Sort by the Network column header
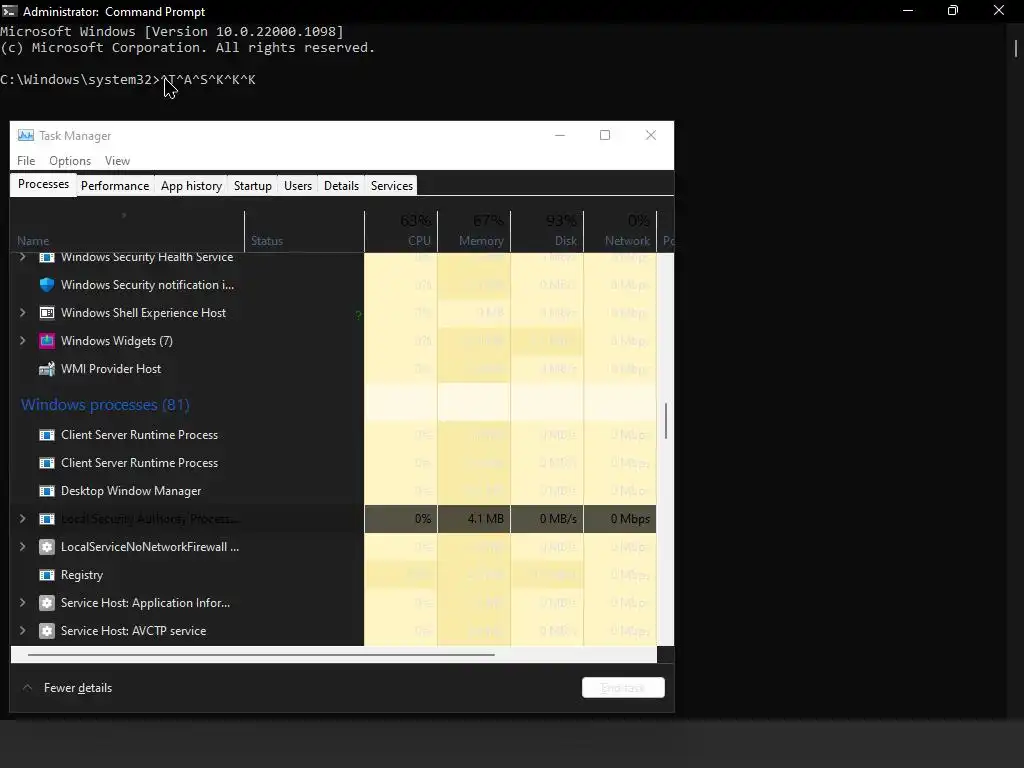Screen dimensions: 1024x768 click(x=620, y=231)
